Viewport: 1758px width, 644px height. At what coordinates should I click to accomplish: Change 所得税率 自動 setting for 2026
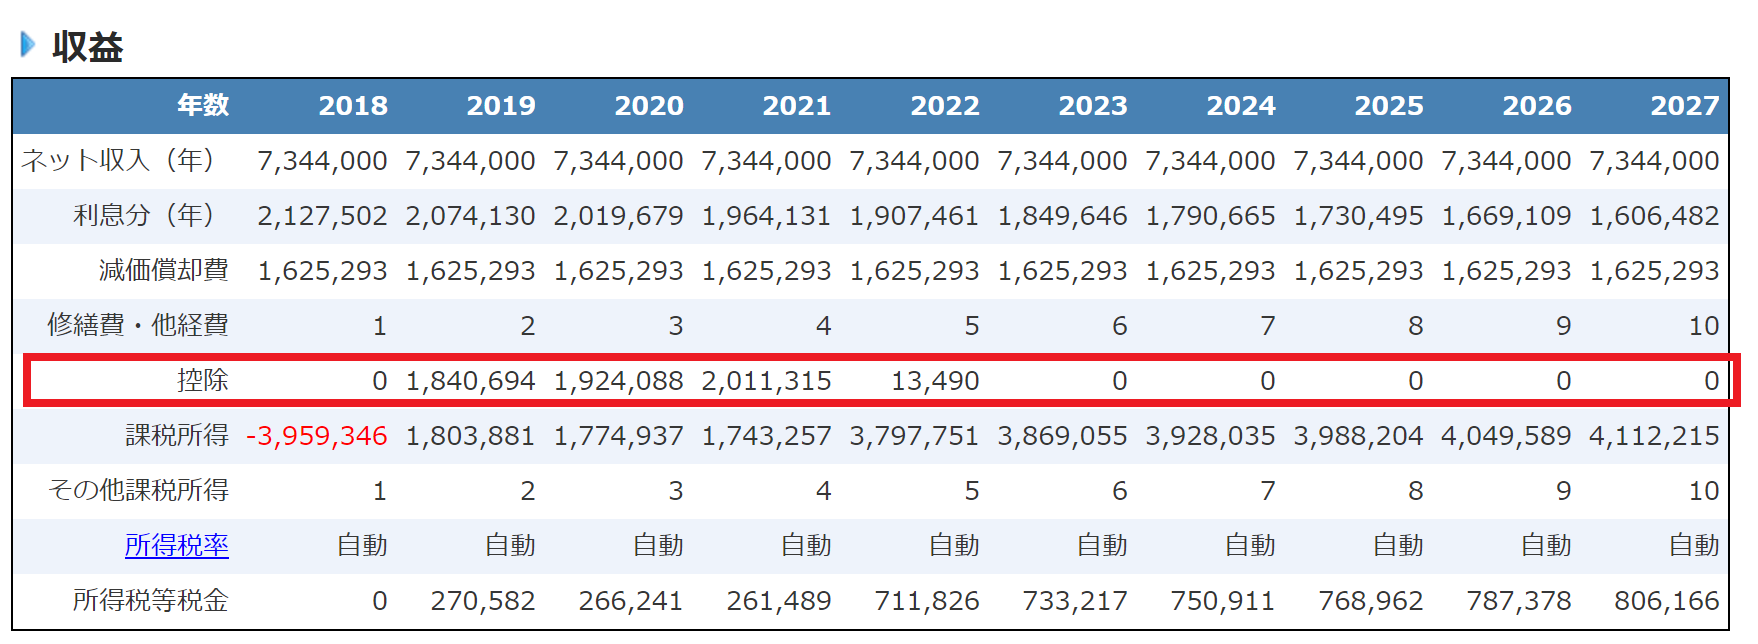point(1546,546)
